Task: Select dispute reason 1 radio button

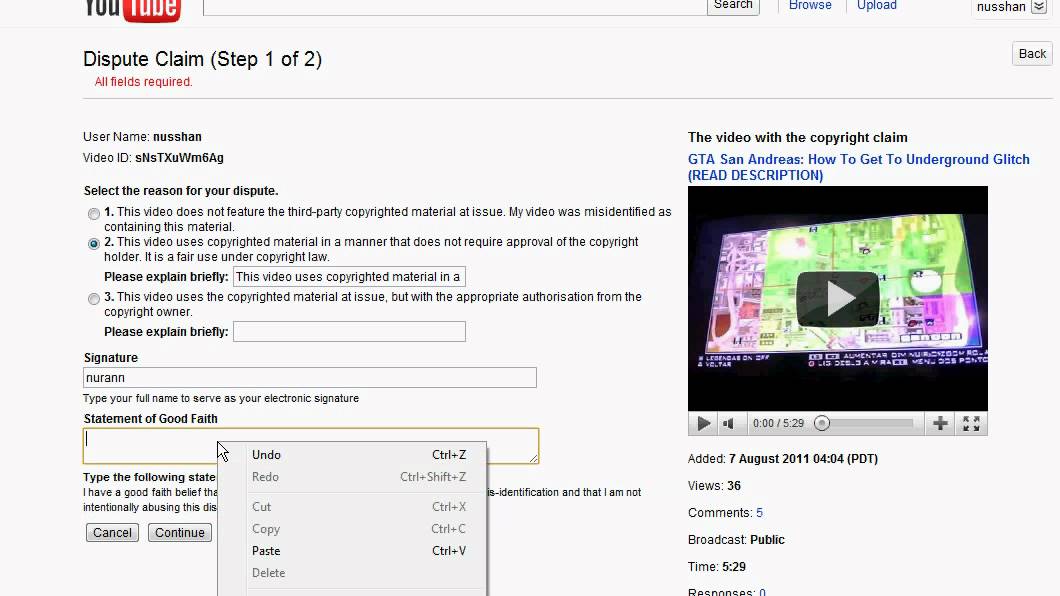Action: pyautogui.click(x=94, y=214)
